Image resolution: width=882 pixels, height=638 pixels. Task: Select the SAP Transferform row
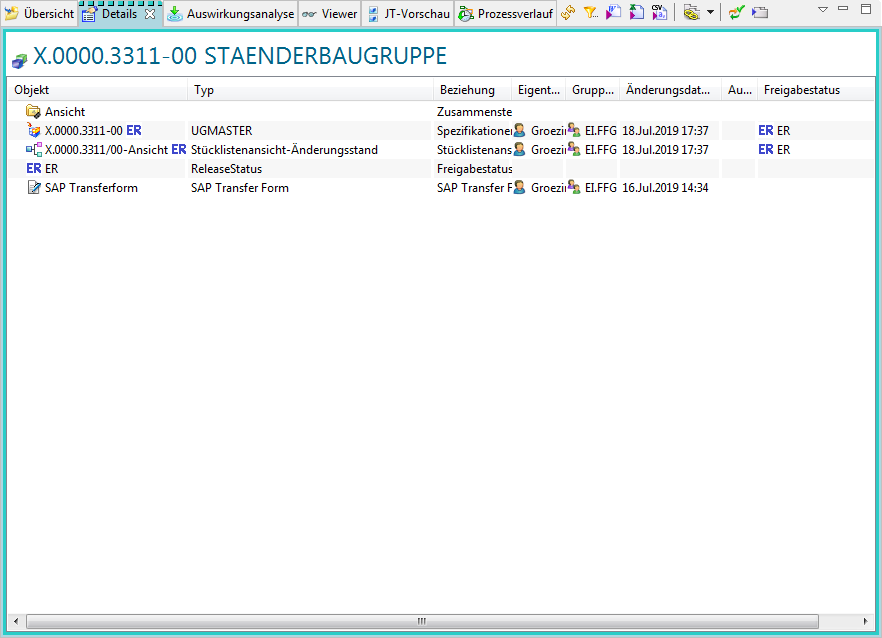pos(90,188)
